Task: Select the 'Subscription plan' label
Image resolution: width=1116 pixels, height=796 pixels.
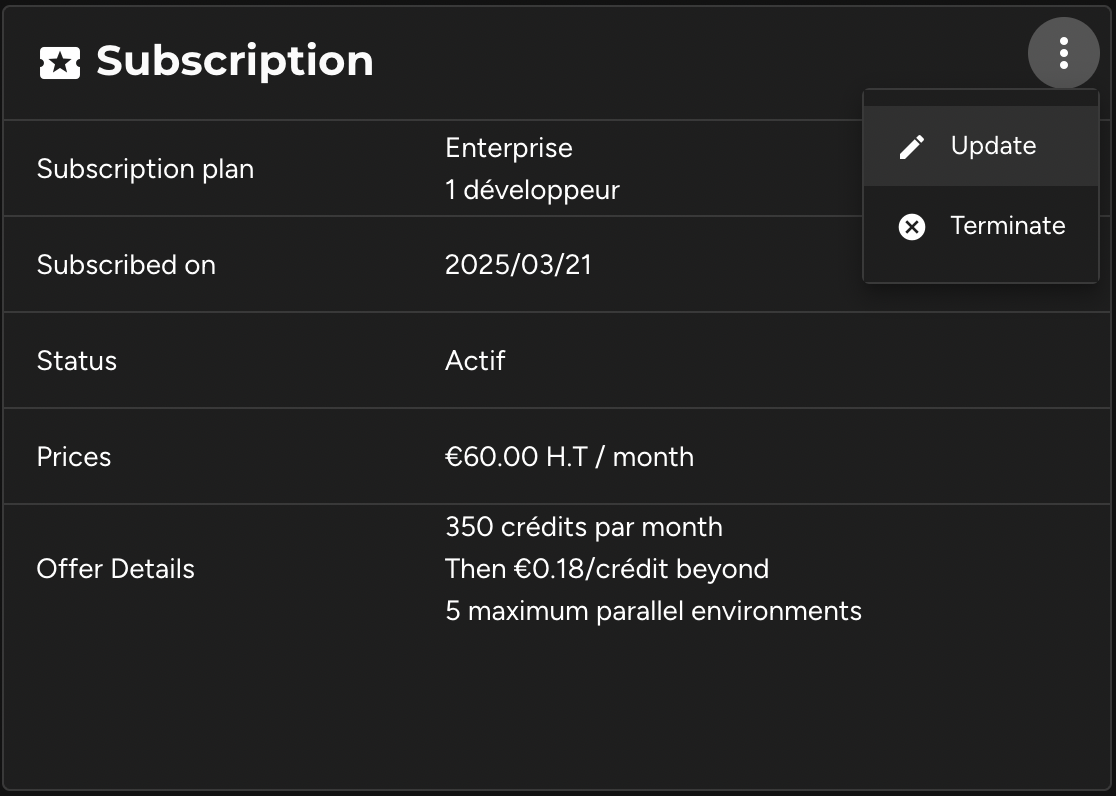Action: pyautogui.click(x=145, y=169)
